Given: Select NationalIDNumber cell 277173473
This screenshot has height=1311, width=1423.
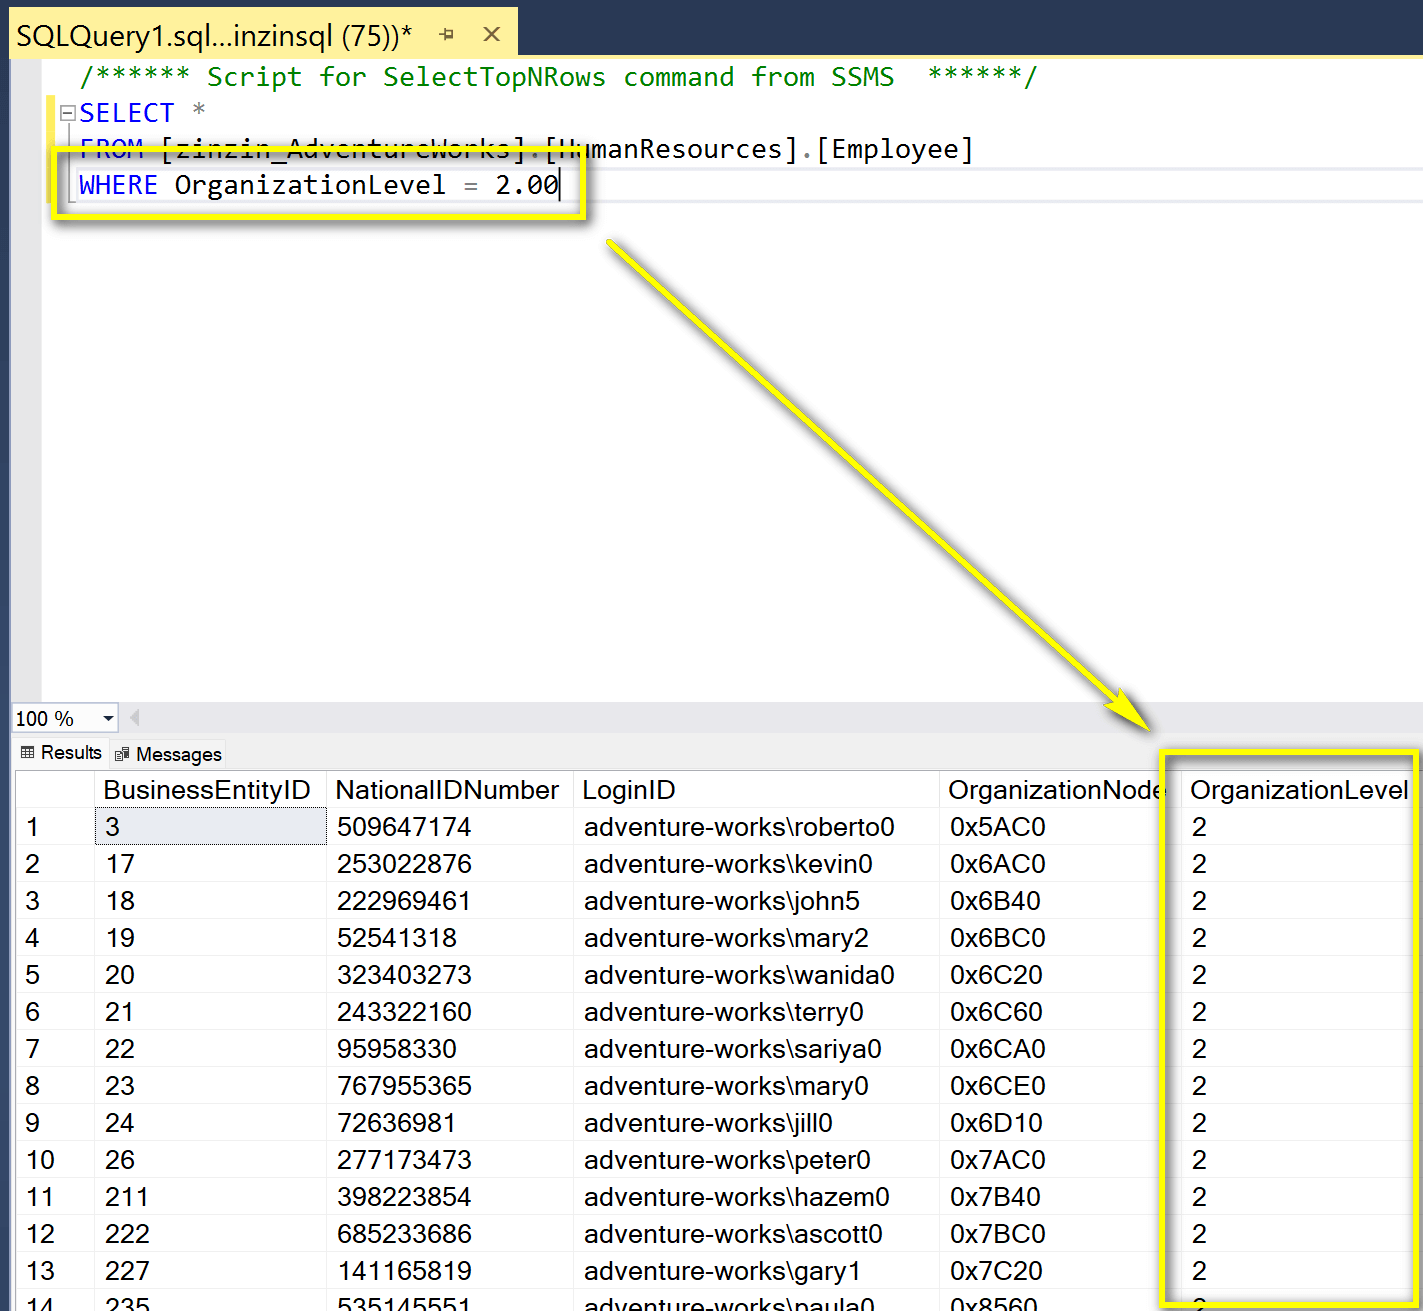Looking at the screenshot, I should 449,1160.
